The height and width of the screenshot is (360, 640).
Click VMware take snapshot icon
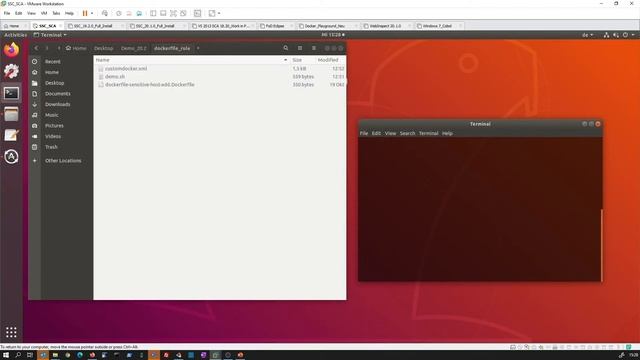pyautogui.click(x=119, y=13)
